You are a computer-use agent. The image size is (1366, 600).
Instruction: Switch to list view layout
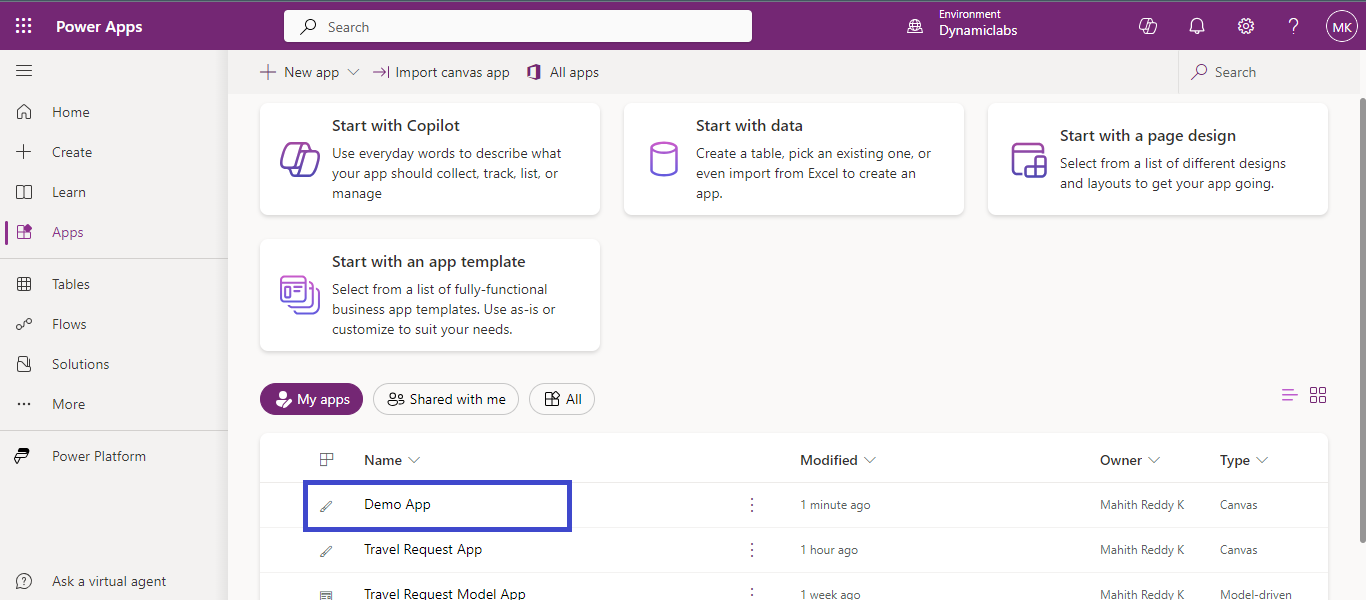click(1290, 395)
